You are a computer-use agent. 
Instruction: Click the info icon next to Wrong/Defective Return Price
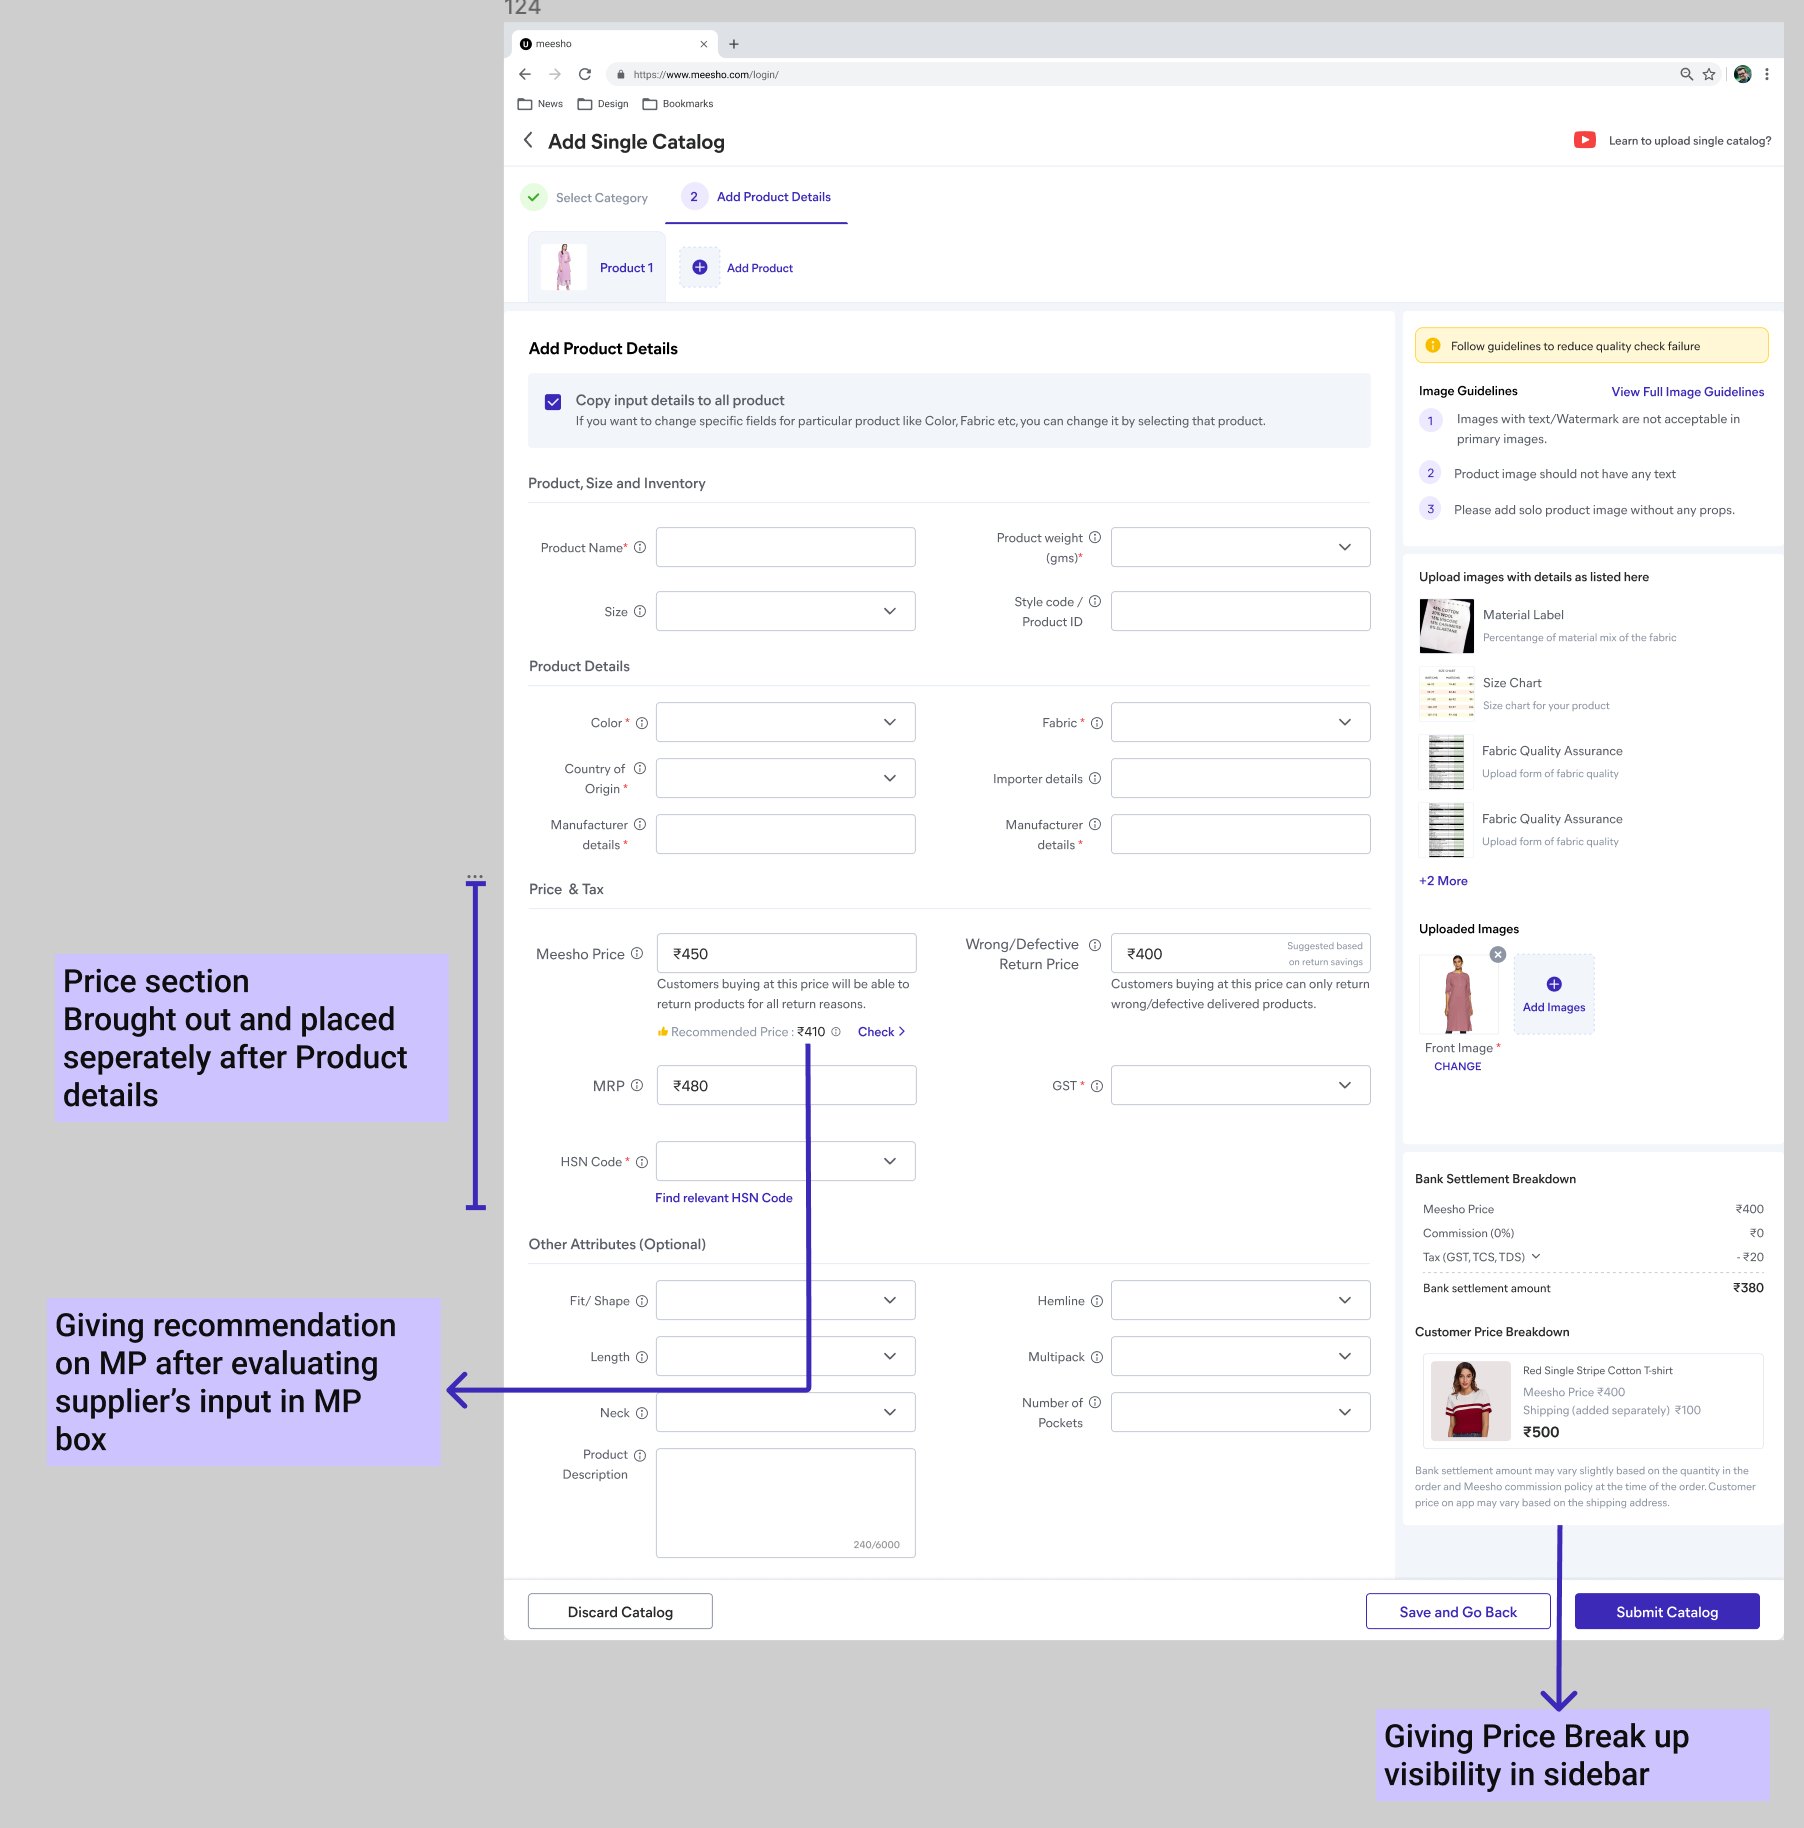coord(1095,944)
